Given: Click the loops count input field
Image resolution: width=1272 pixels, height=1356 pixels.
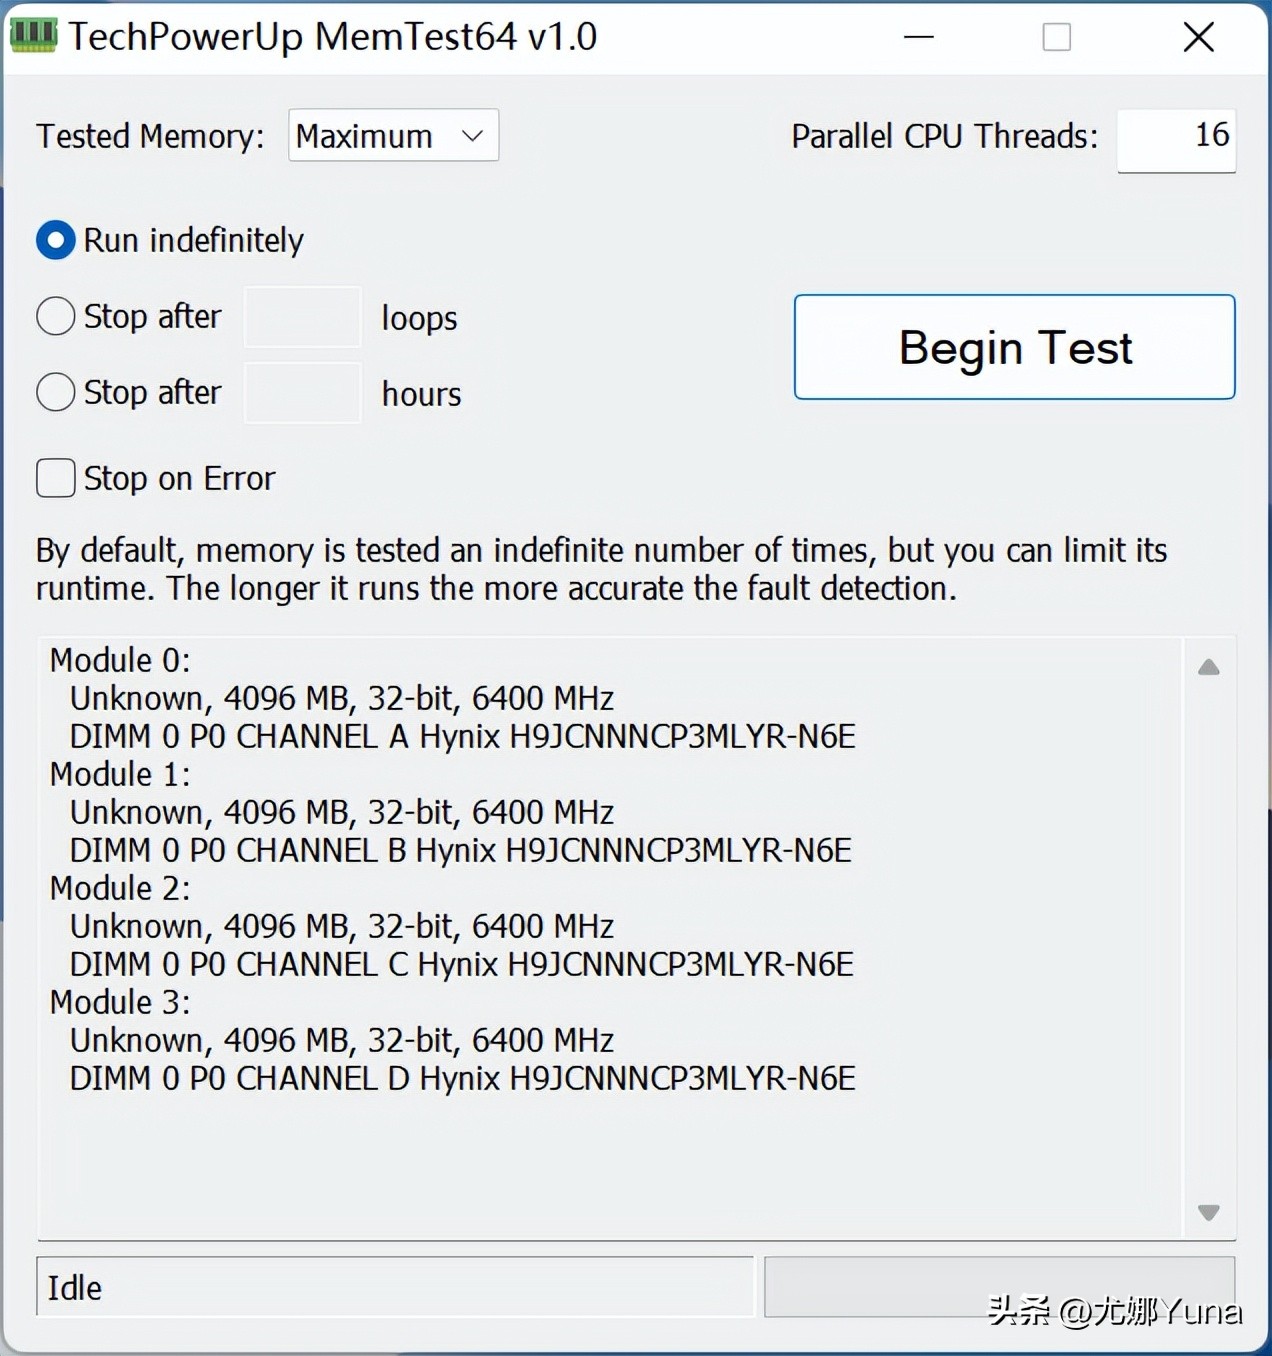Looking at the screenshot, I should (x=303, y=317).
